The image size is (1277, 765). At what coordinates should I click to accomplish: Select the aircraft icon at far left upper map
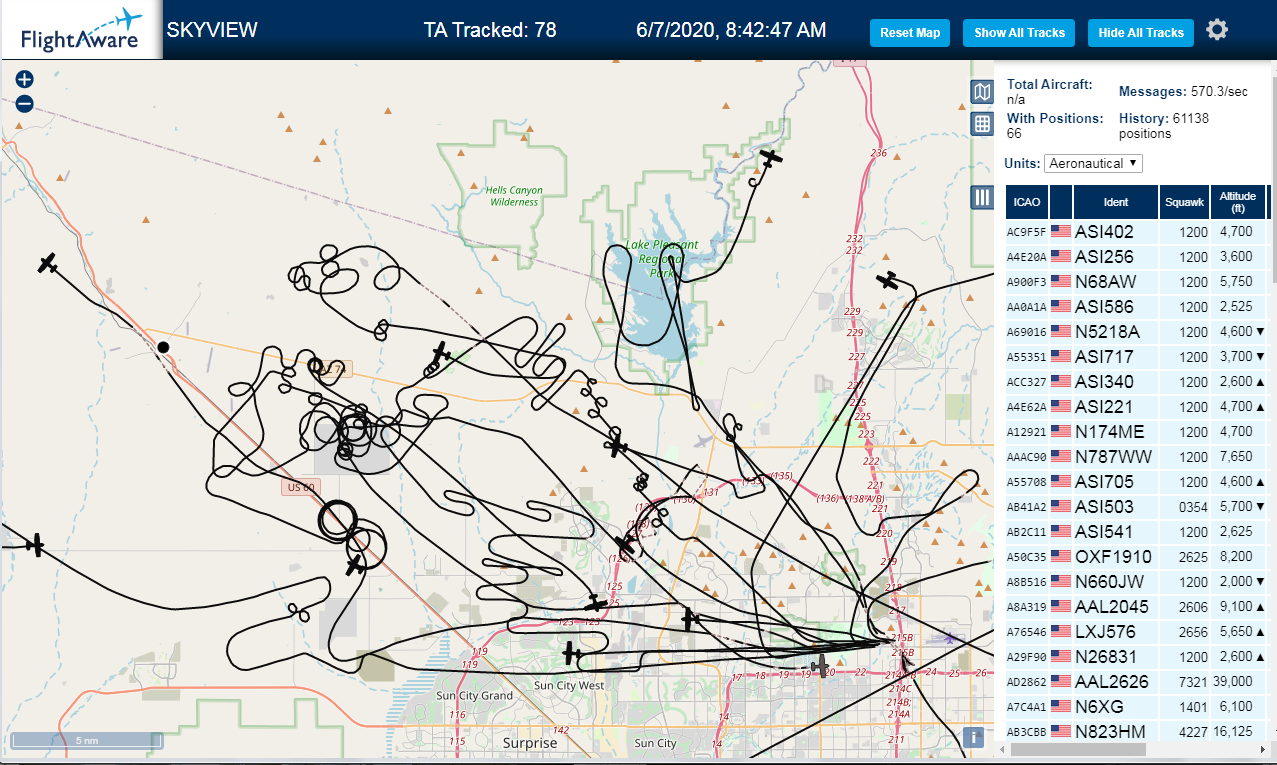click(47, 263)
